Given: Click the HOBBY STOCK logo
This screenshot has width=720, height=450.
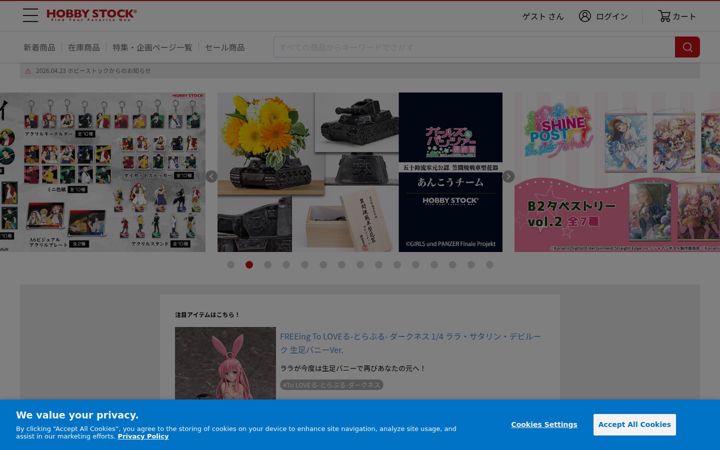Looking at the screenshot, I should click(91, 15).
